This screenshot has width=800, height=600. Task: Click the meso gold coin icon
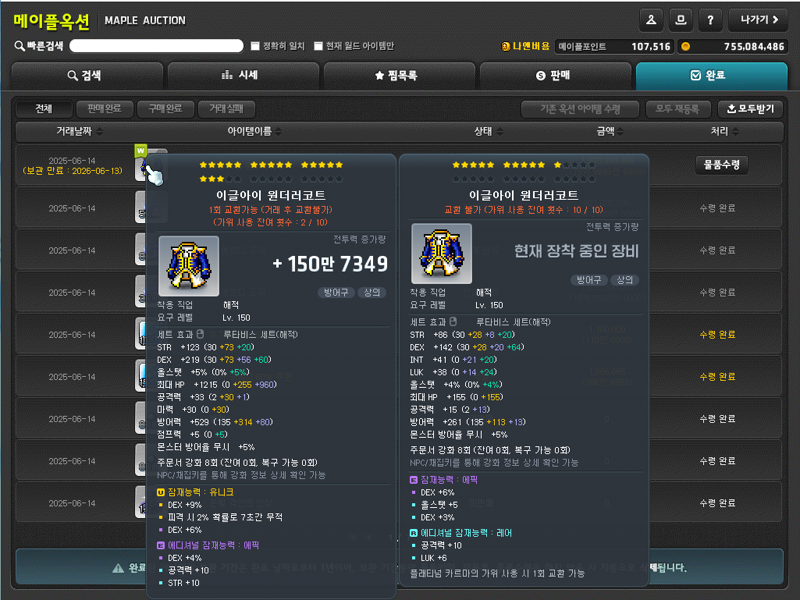686,46
